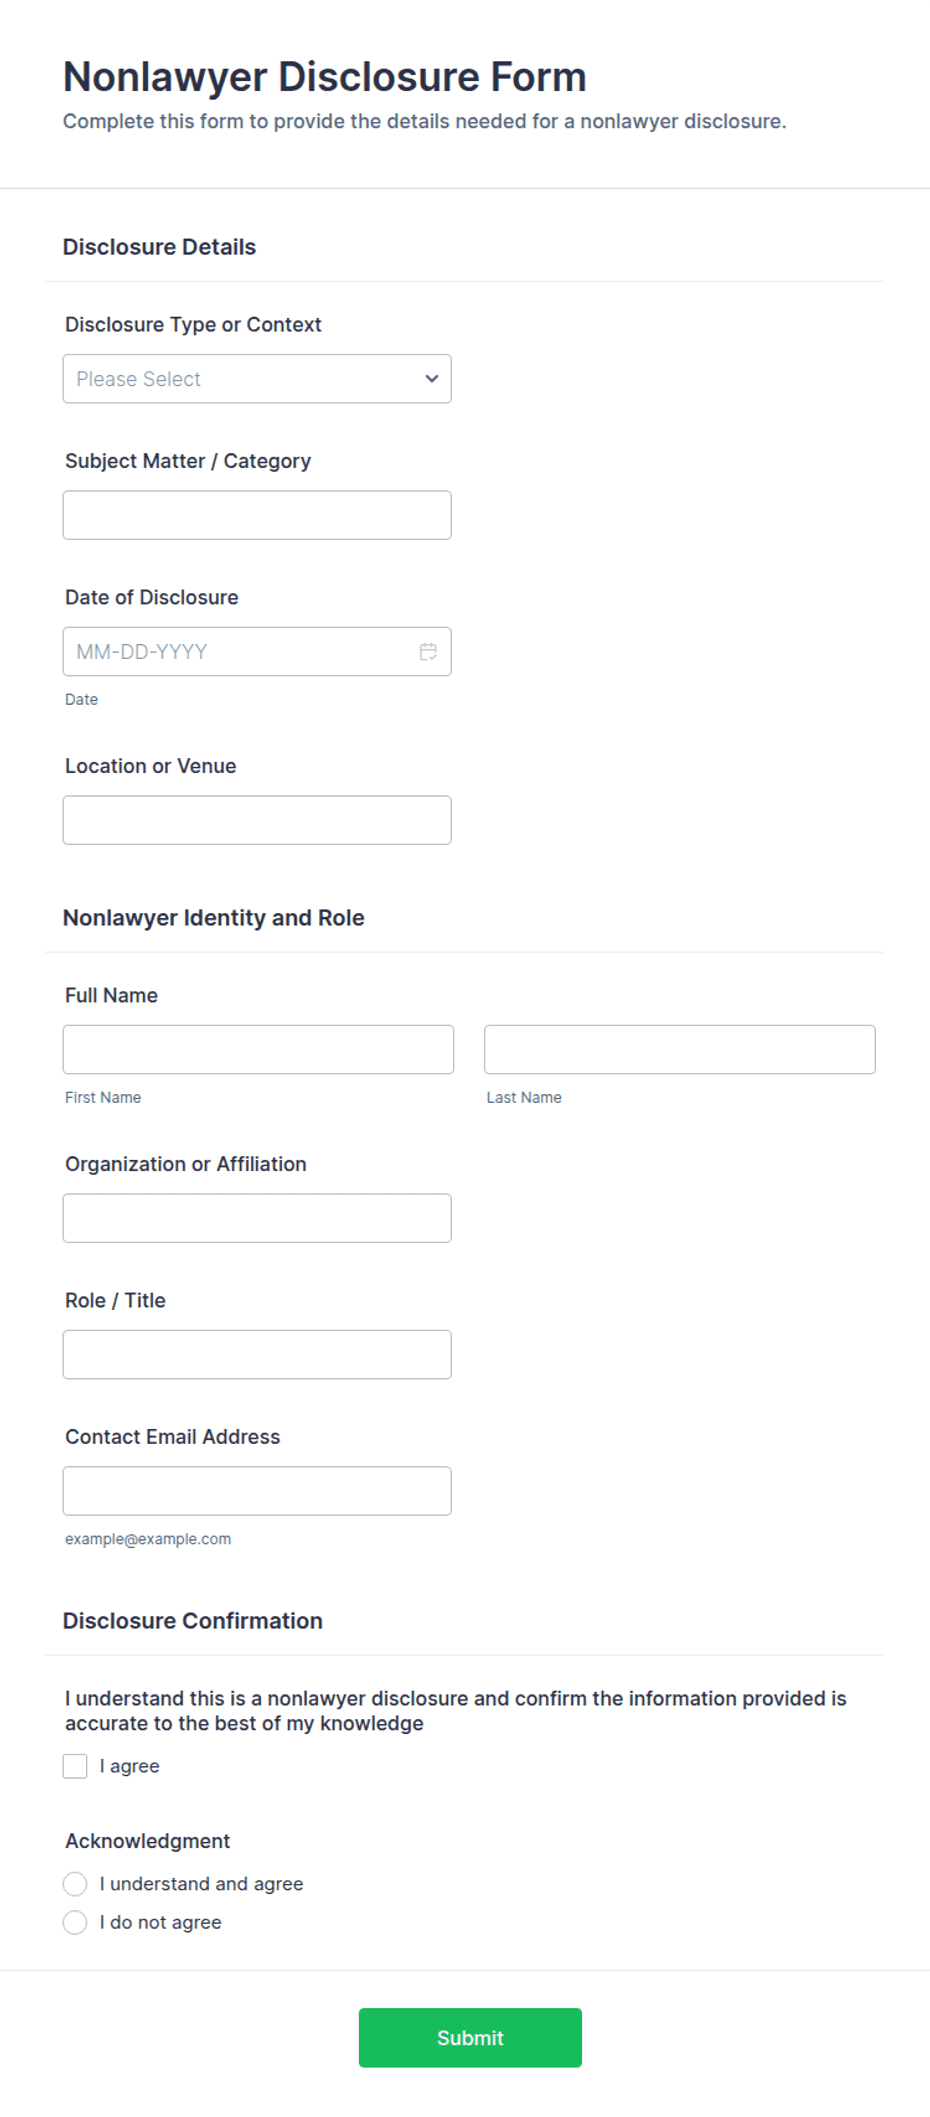The width and height of the screenshot is (930, 2117).
Task: Click the Nonlawyer Disclosure Form title
Action: click(325, 77)
